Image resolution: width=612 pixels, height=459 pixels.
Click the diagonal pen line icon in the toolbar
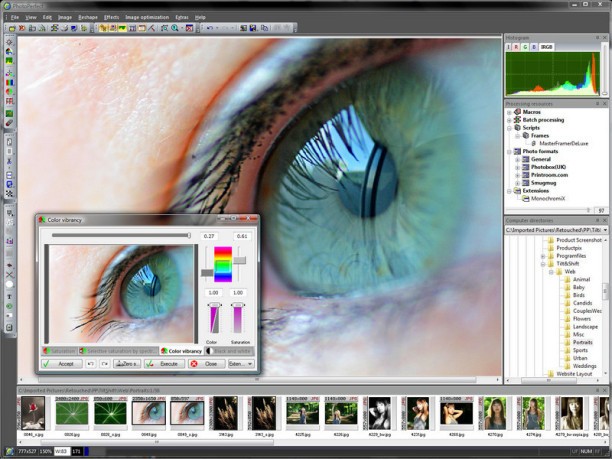(151, 28)
